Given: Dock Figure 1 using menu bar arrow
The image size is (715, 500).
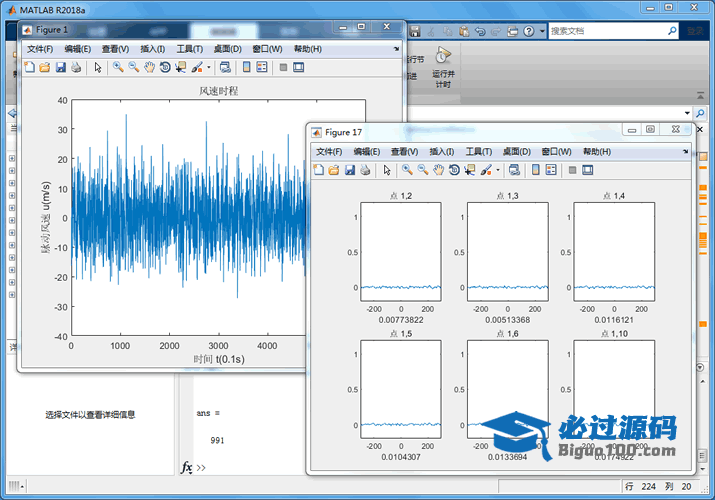Looking at the screenshot, I should (396, 49).
